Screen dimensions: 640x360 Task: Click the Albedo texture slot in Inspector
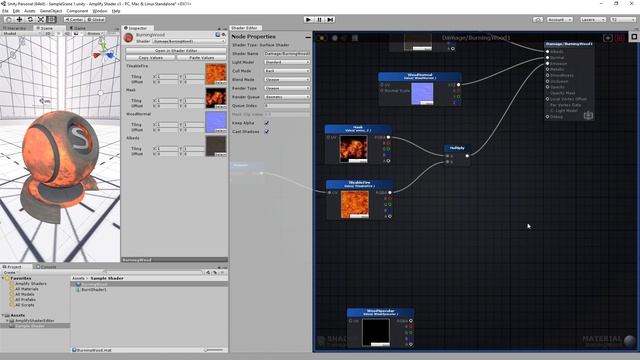click(x=216, y=146)
